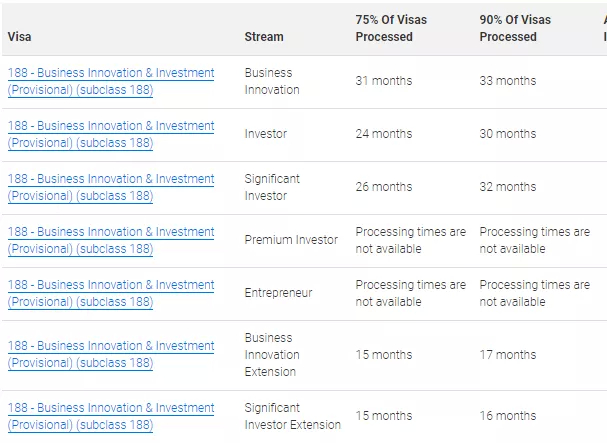
Task: Select the 31 months cell
Action: tap(384, 81)
